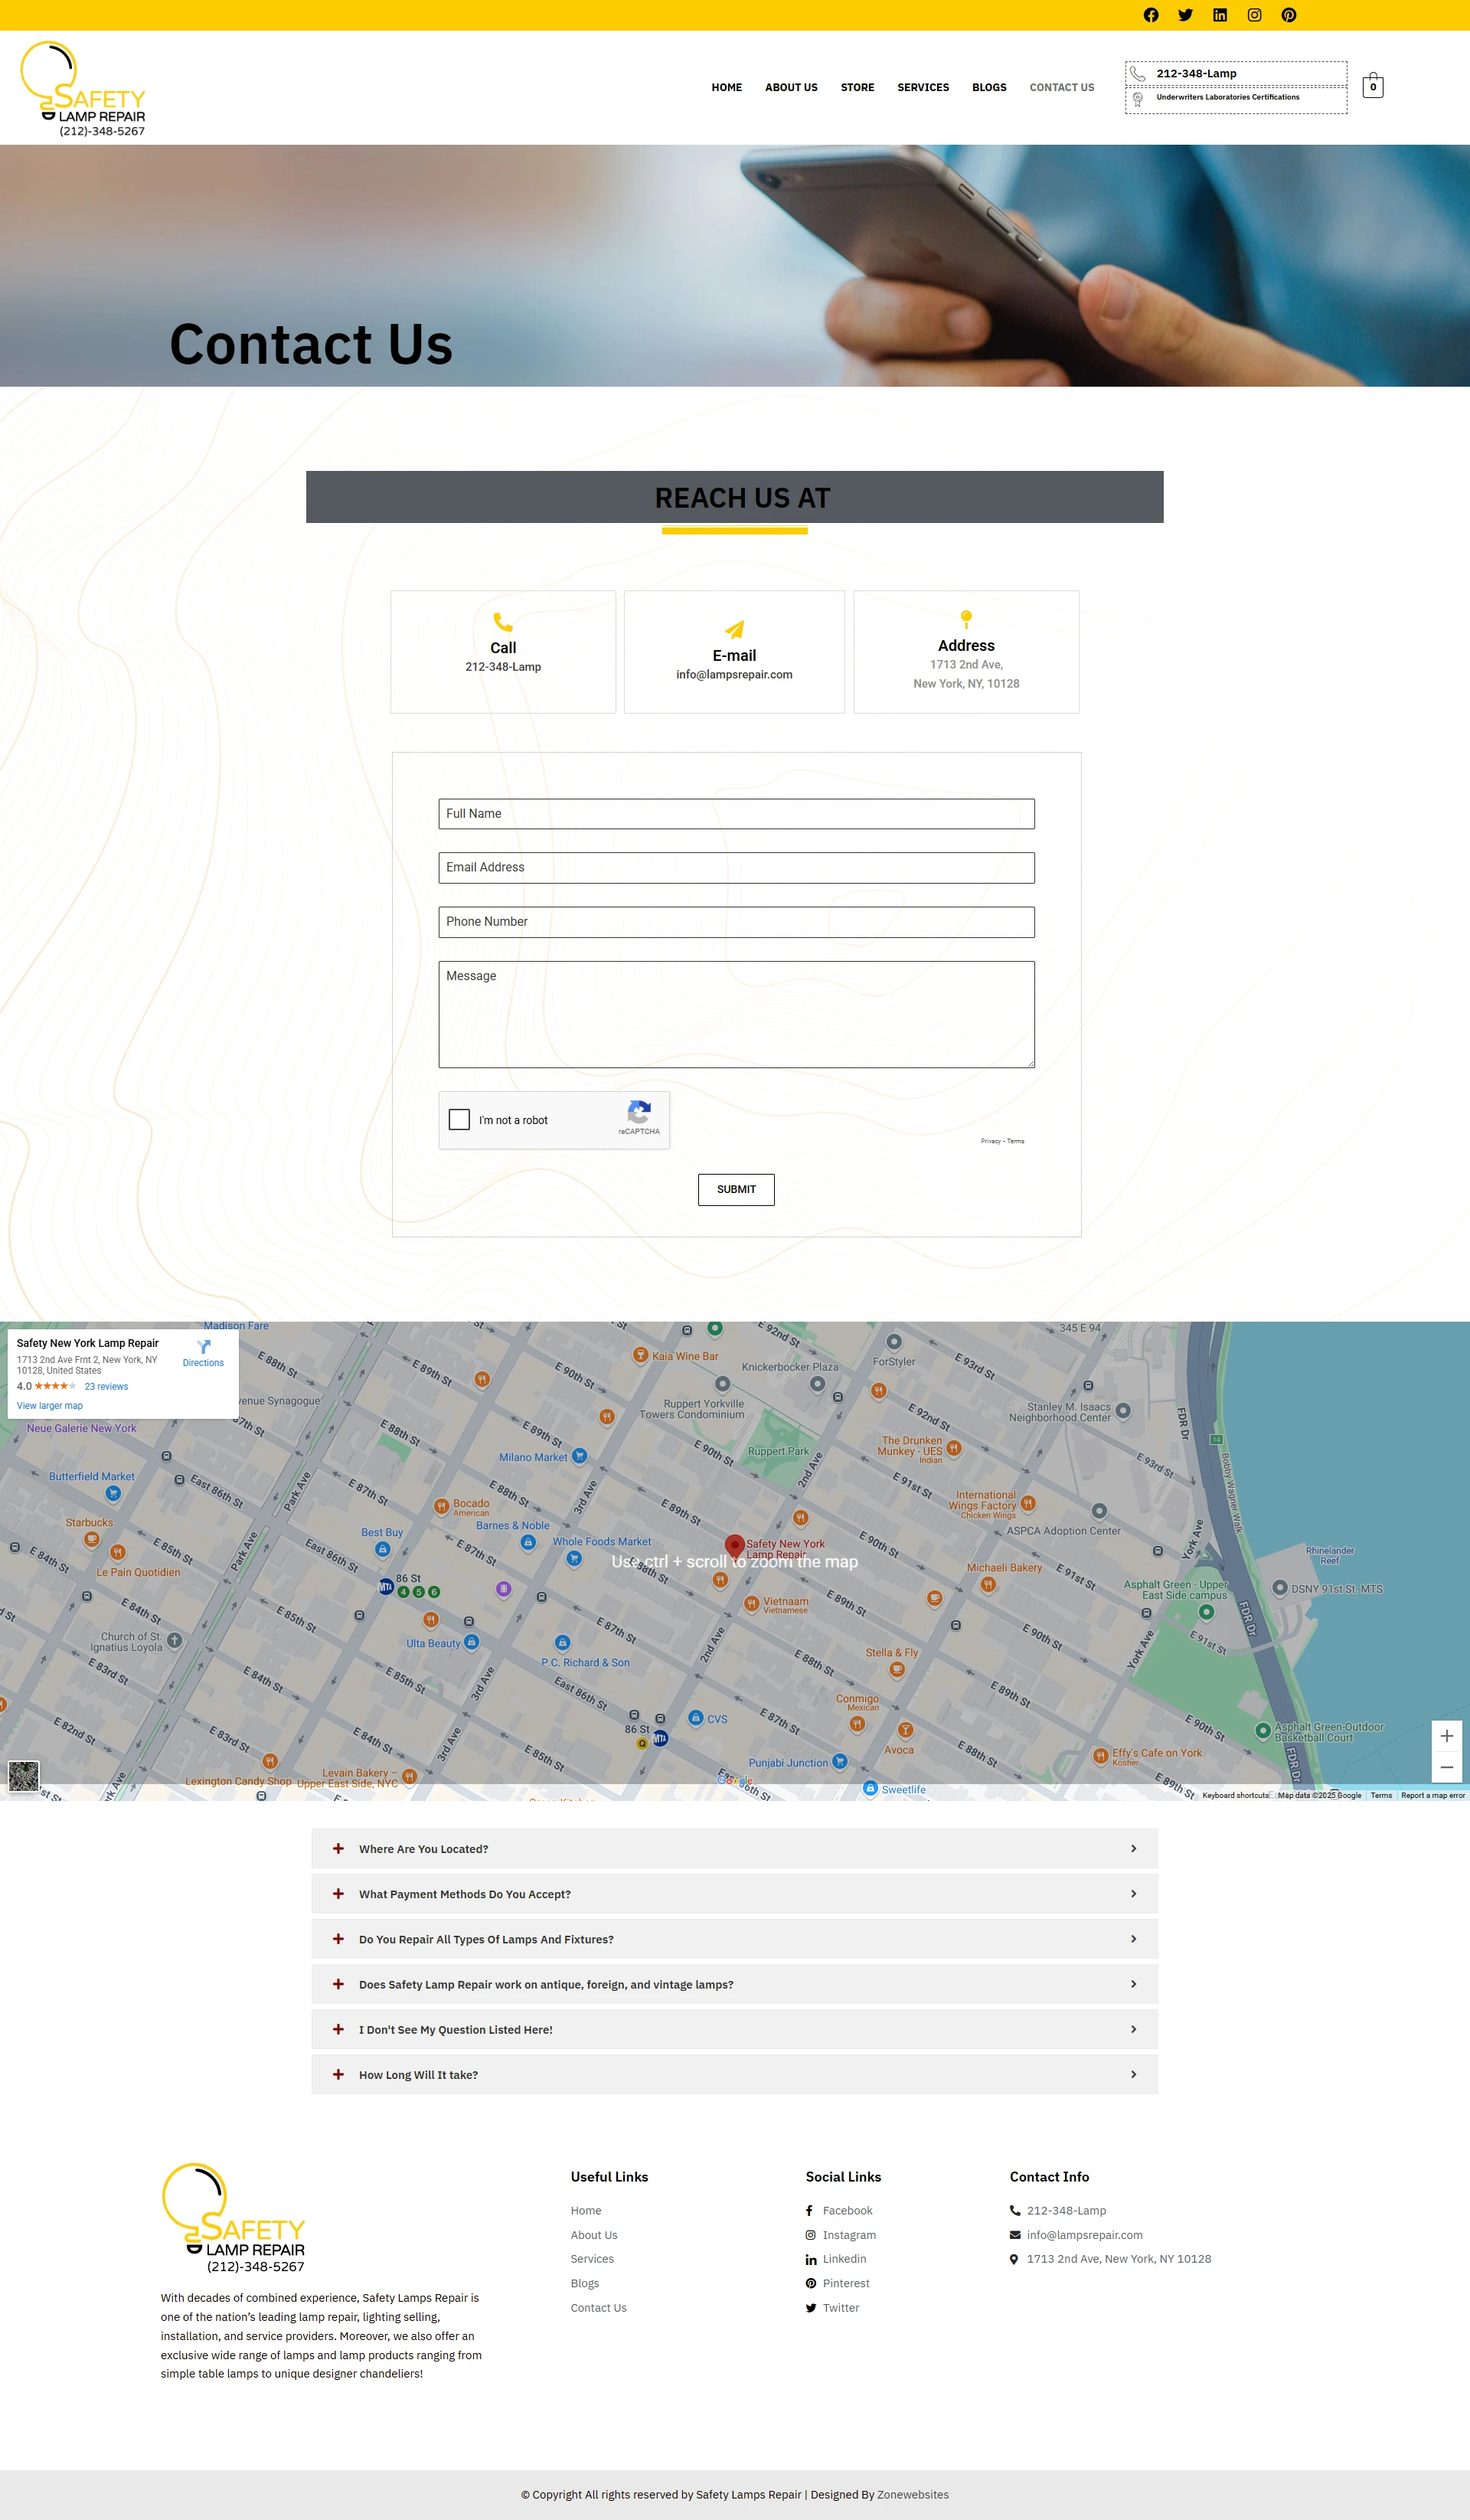This screenshot has width=1470, height=2520.
Task: Go to the STORE menu item
Action: [x=857, y=88]
